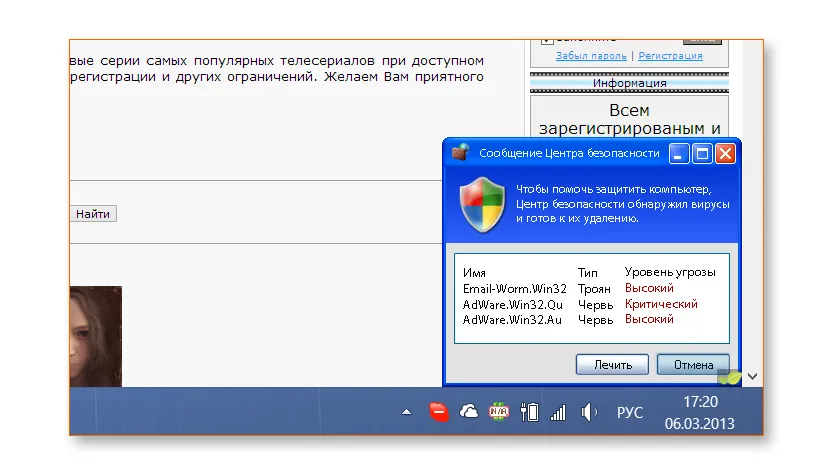Show hidden tray icons arrow
The width and height of the screenshot is (834, 476).
tap(406, 412)
